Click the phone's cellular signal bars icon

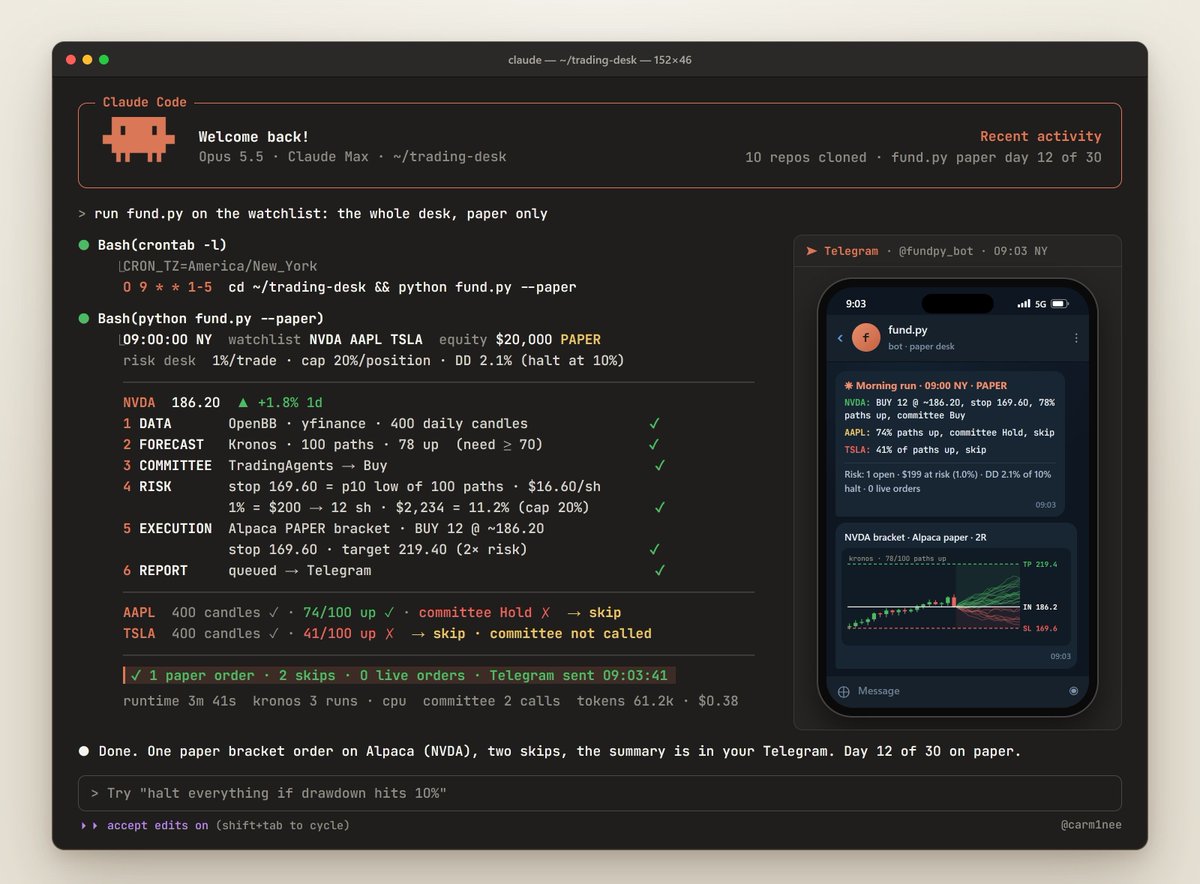point(1023,303)
